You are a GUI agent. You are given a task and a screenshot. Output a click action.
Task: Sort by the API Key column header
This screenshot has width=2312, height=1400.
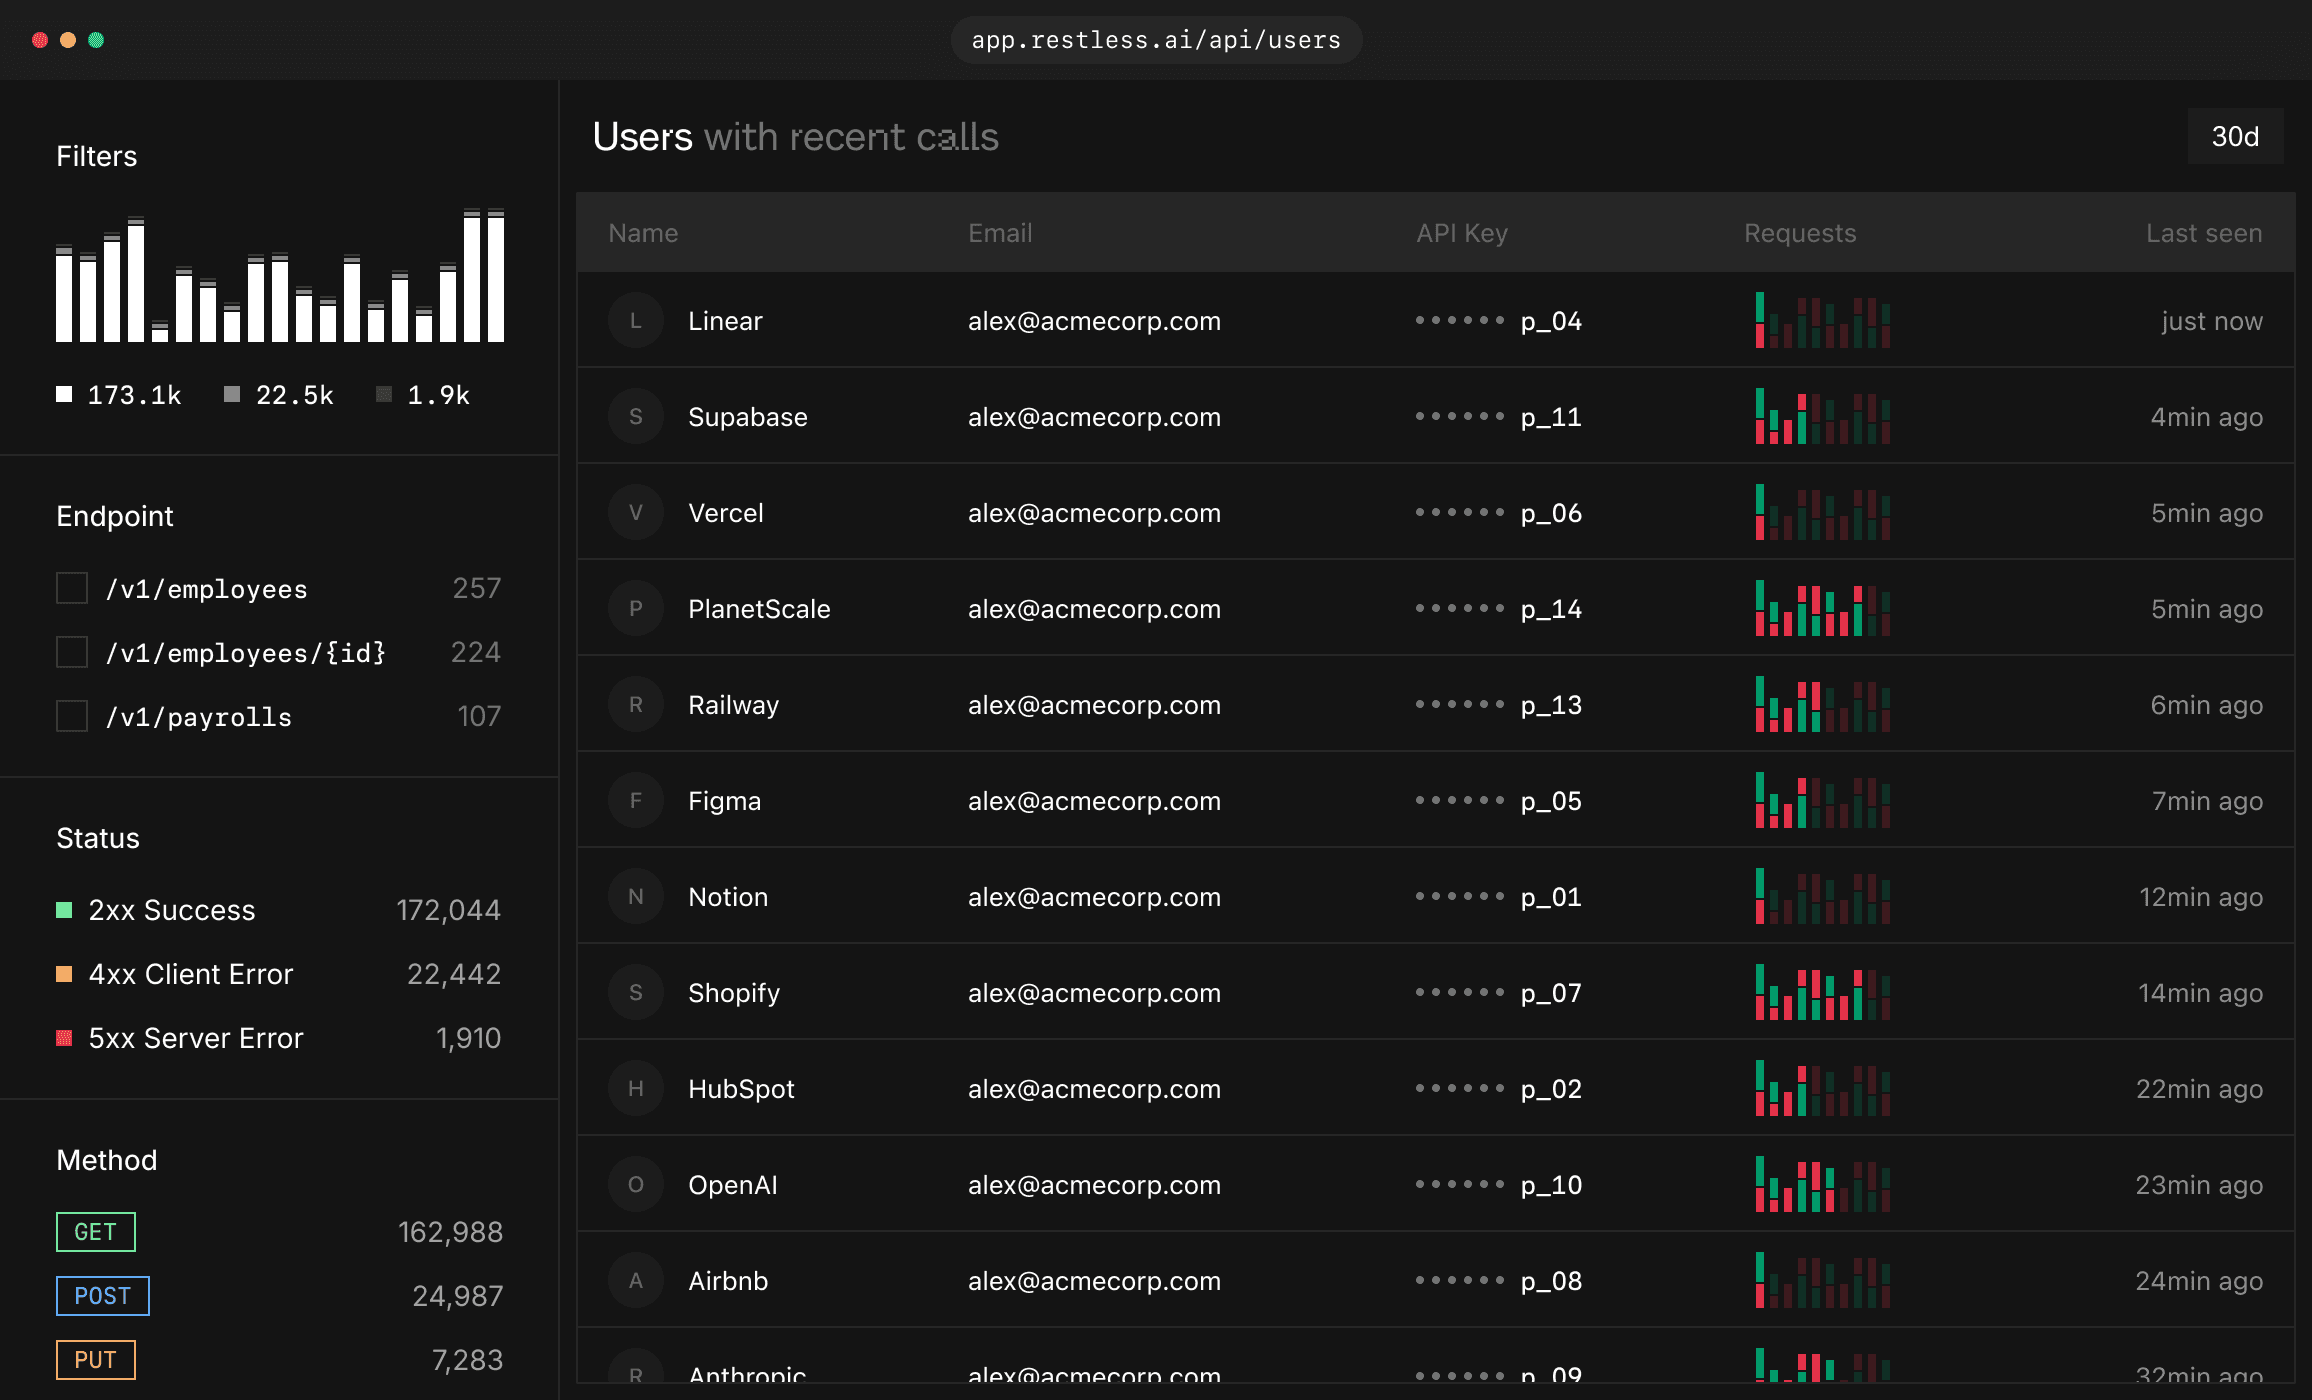click(1462, 233)
